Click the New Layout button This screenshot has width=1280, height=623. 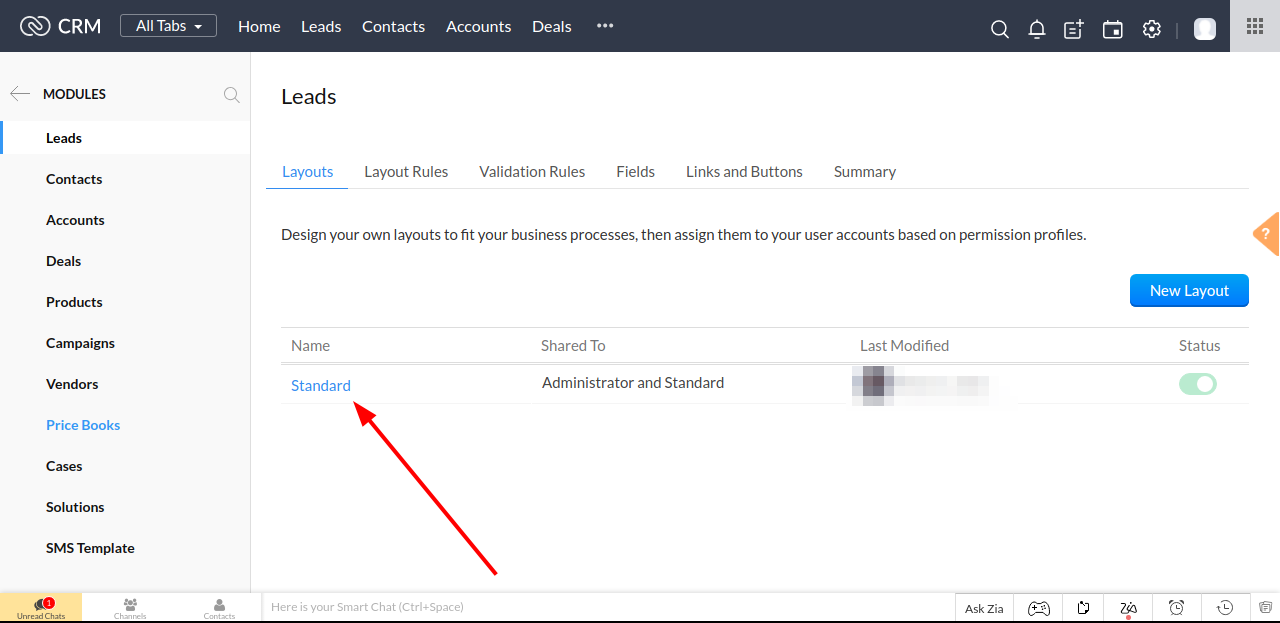(x=1189, y=290)
